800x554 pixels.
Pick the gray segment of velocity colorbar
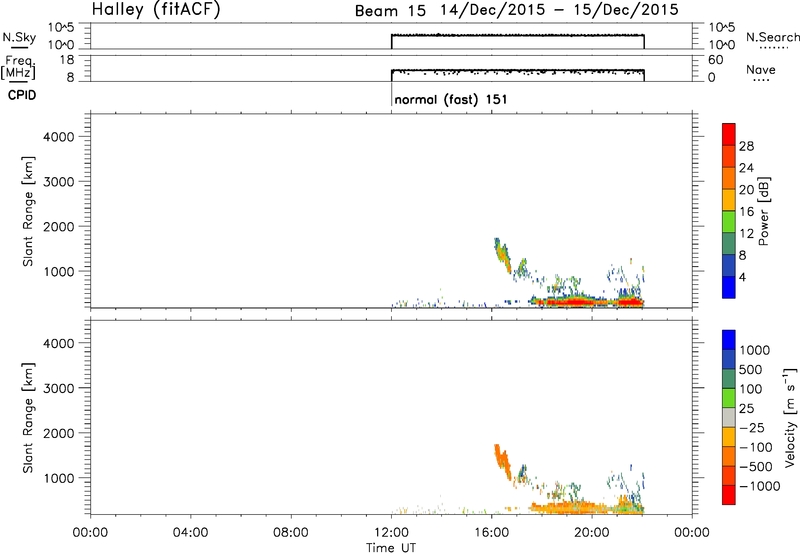(x=729, y=417)
